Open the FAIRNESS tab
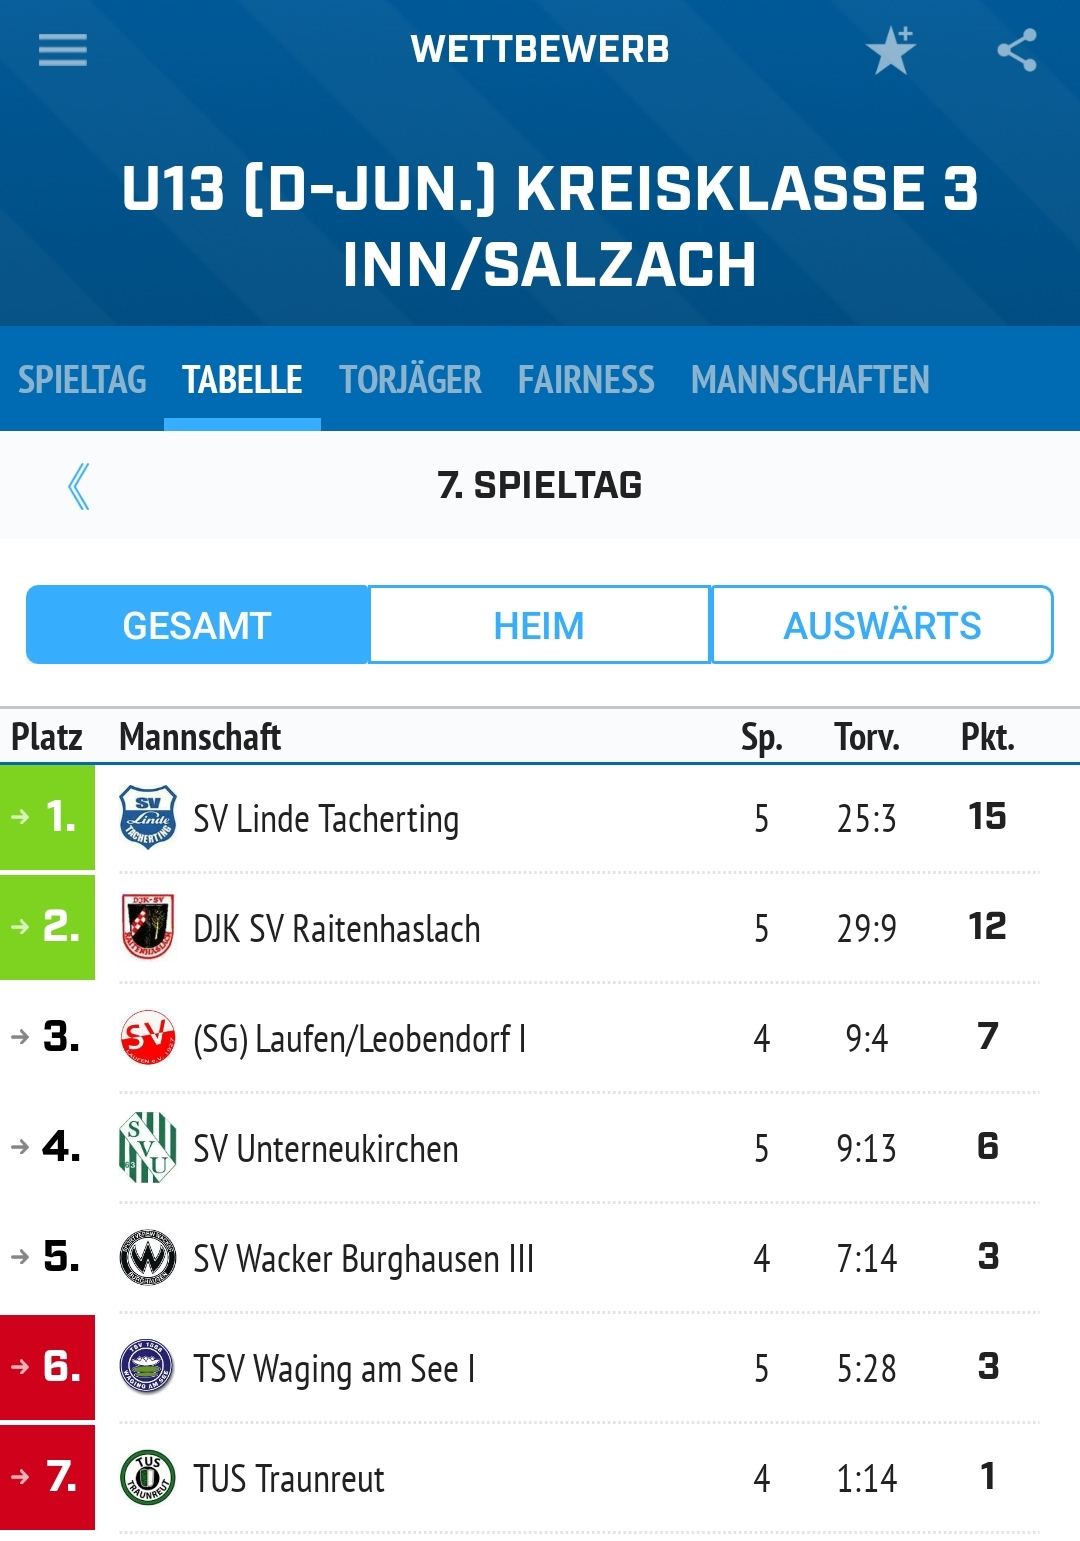 point(586,380)
